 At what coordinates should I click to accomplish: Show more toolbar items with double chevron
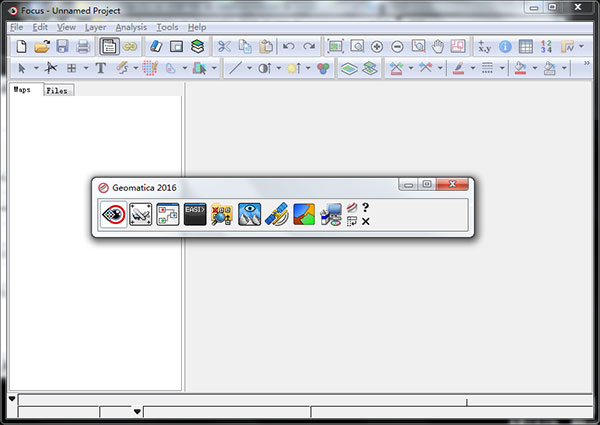[586, 63]
